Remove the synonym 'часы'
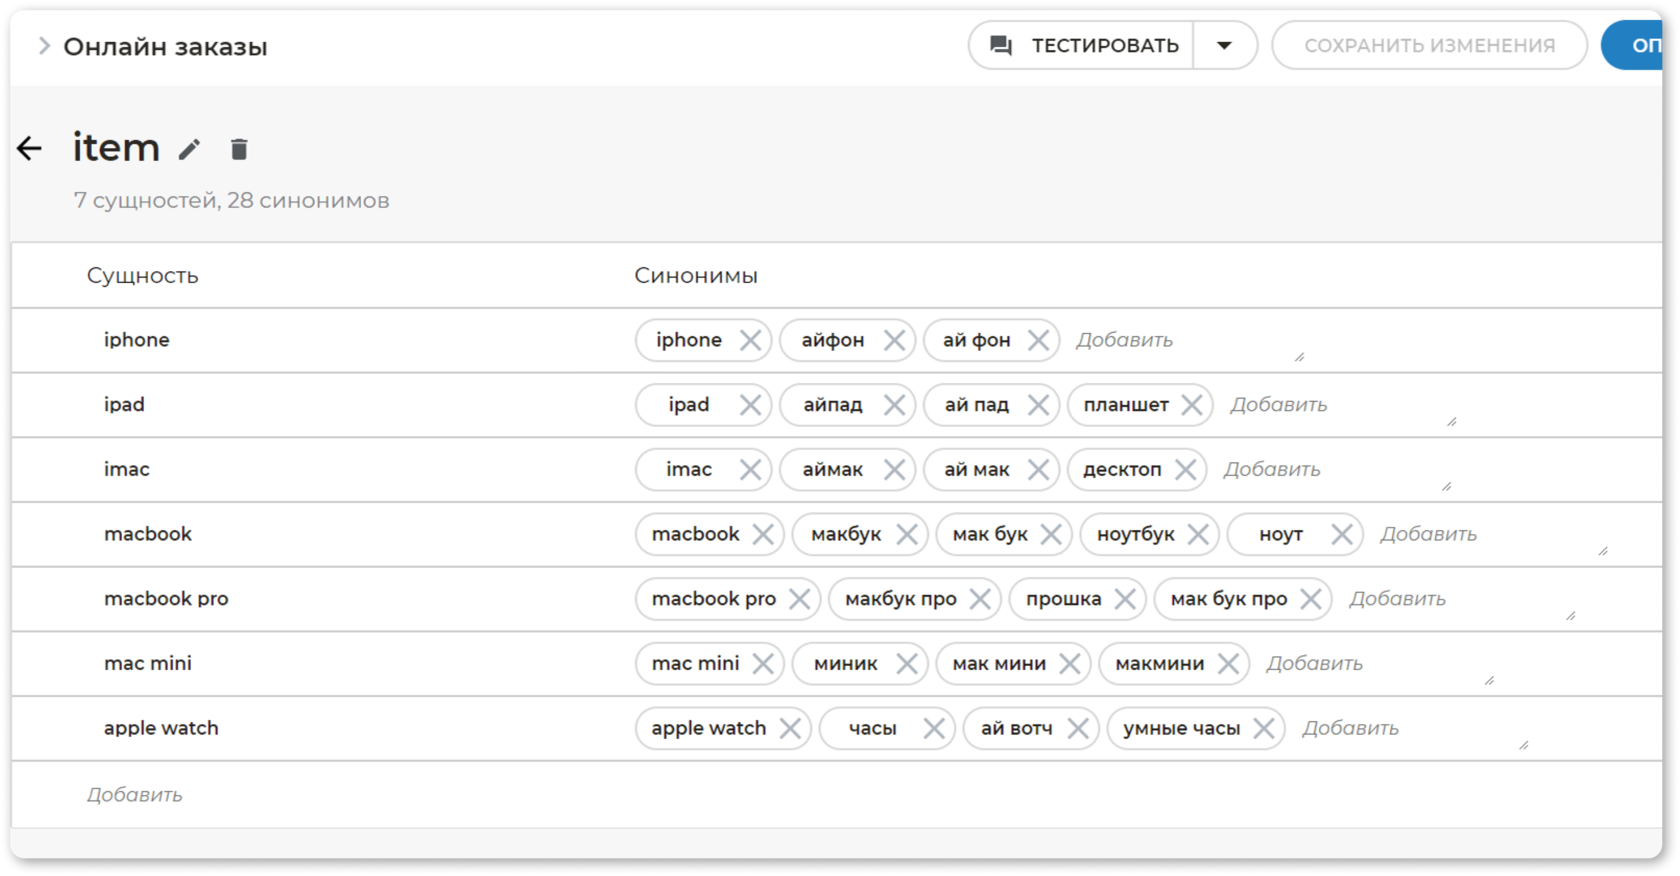Image resolution: width=1680 pixels, height=876 pixels. [934, 729]
